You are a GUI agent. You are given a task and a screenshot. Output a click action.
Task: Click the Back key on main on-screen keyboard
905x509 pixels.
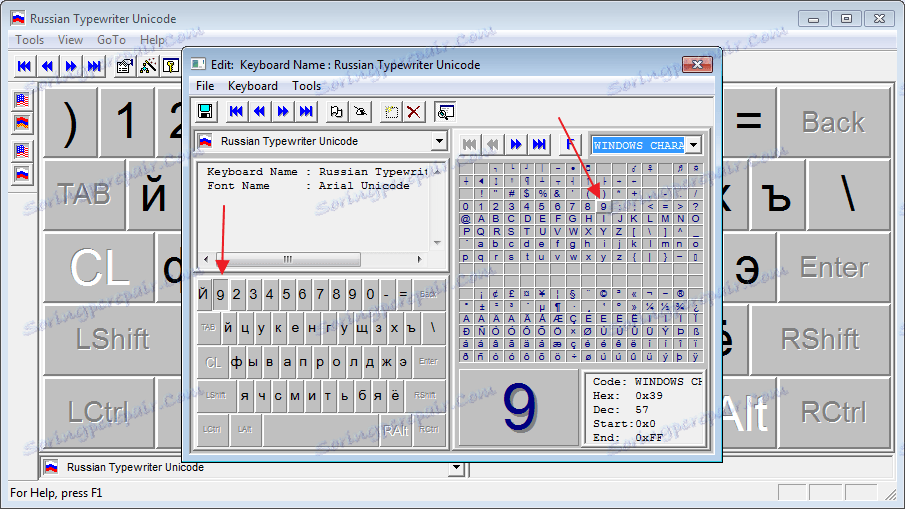click(x=833, y=122)
